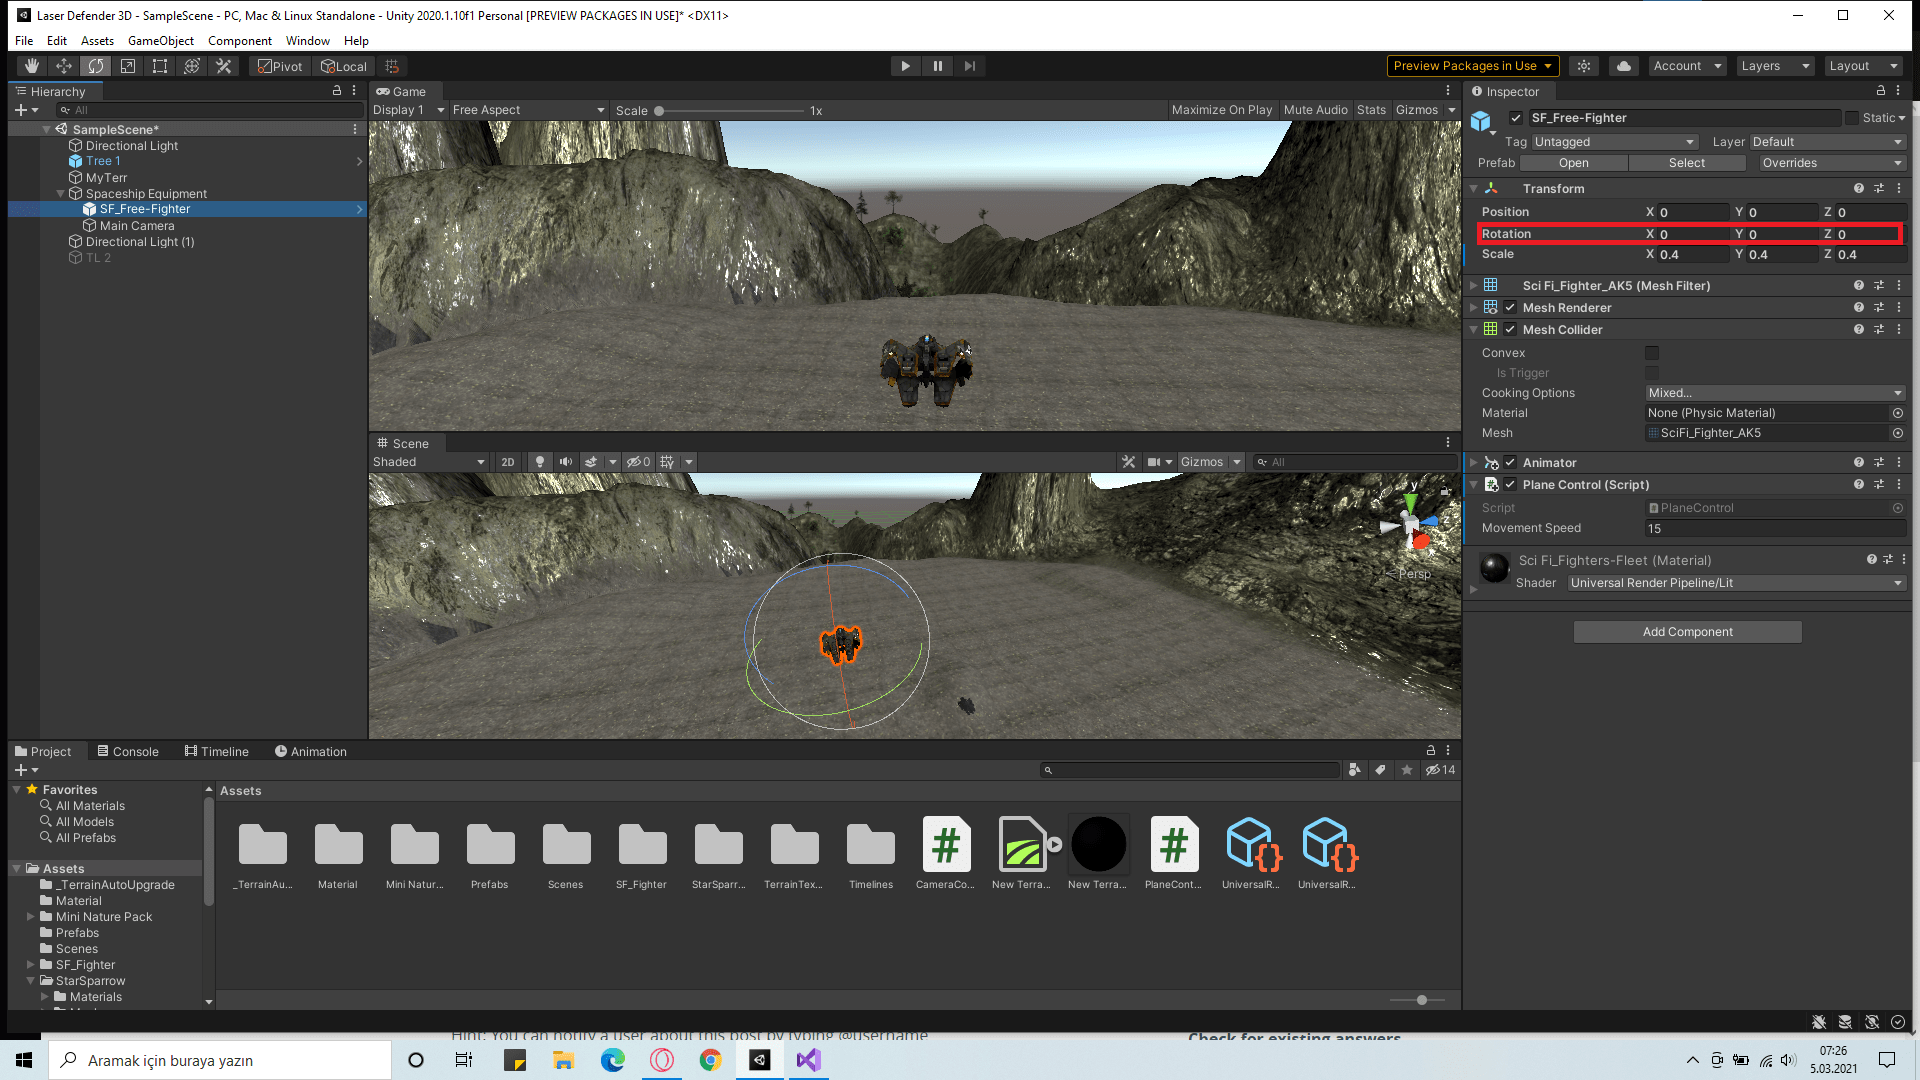Disable Mesh Collider component checkbox
Viewport: 1920px width, 1080px height.
click(1510, 330)
